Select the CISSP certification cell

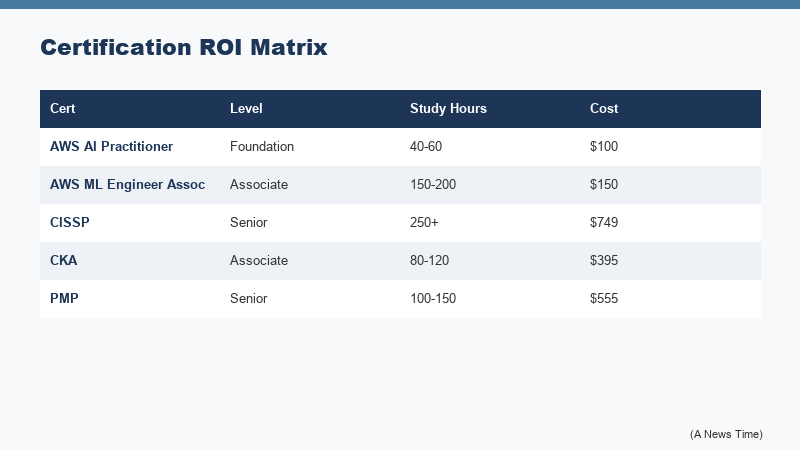pyautogui.click(x=68, y=223)
